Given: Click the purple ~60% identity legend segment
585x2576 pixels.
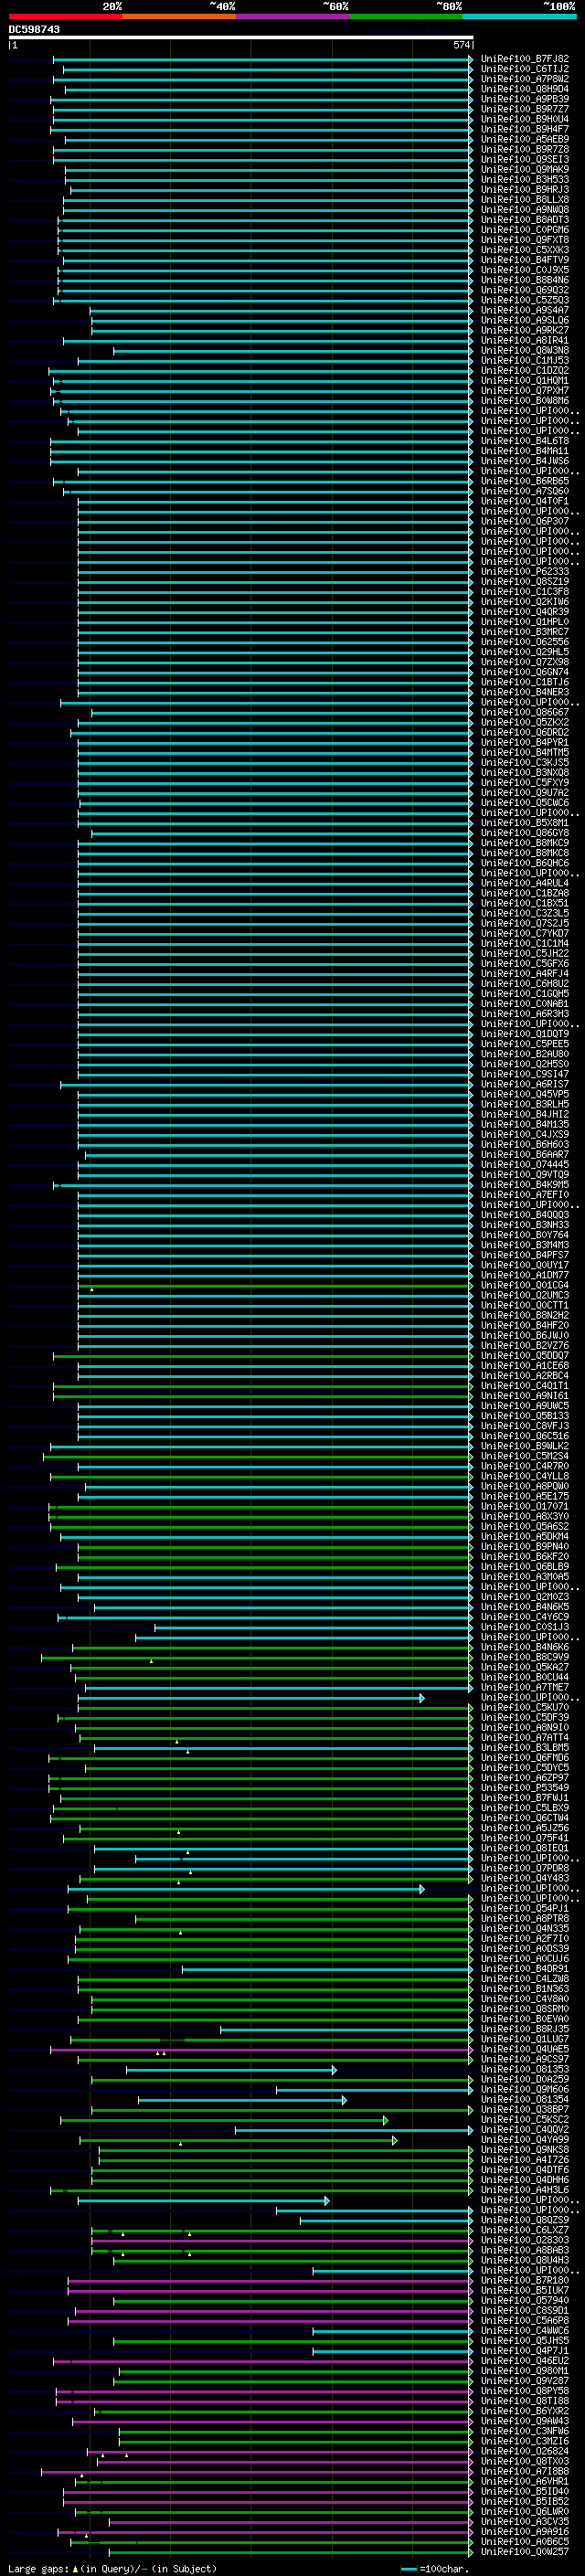Looking at the screenshot, I should (293, 16).
